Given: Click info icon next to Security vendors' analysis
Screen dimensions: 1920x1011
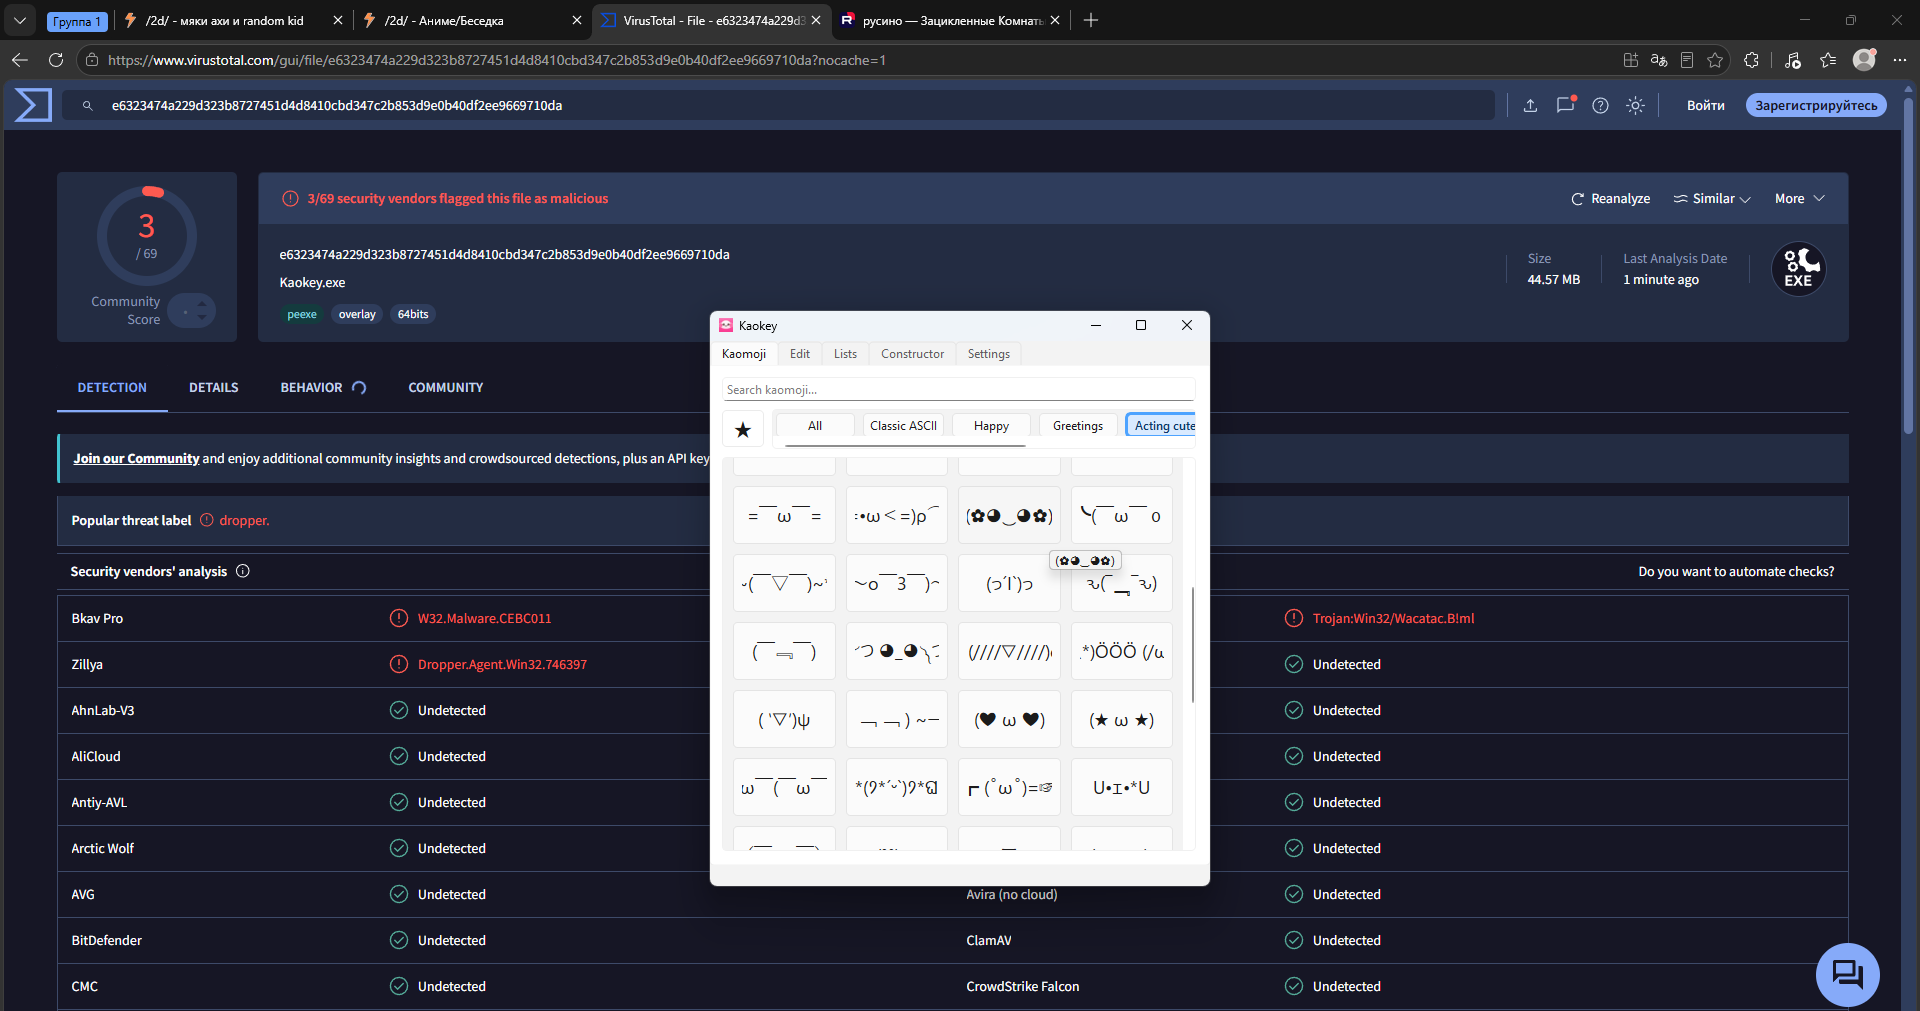Looking at the screenshot, I should pyautogui.click(x=243, y=571).
